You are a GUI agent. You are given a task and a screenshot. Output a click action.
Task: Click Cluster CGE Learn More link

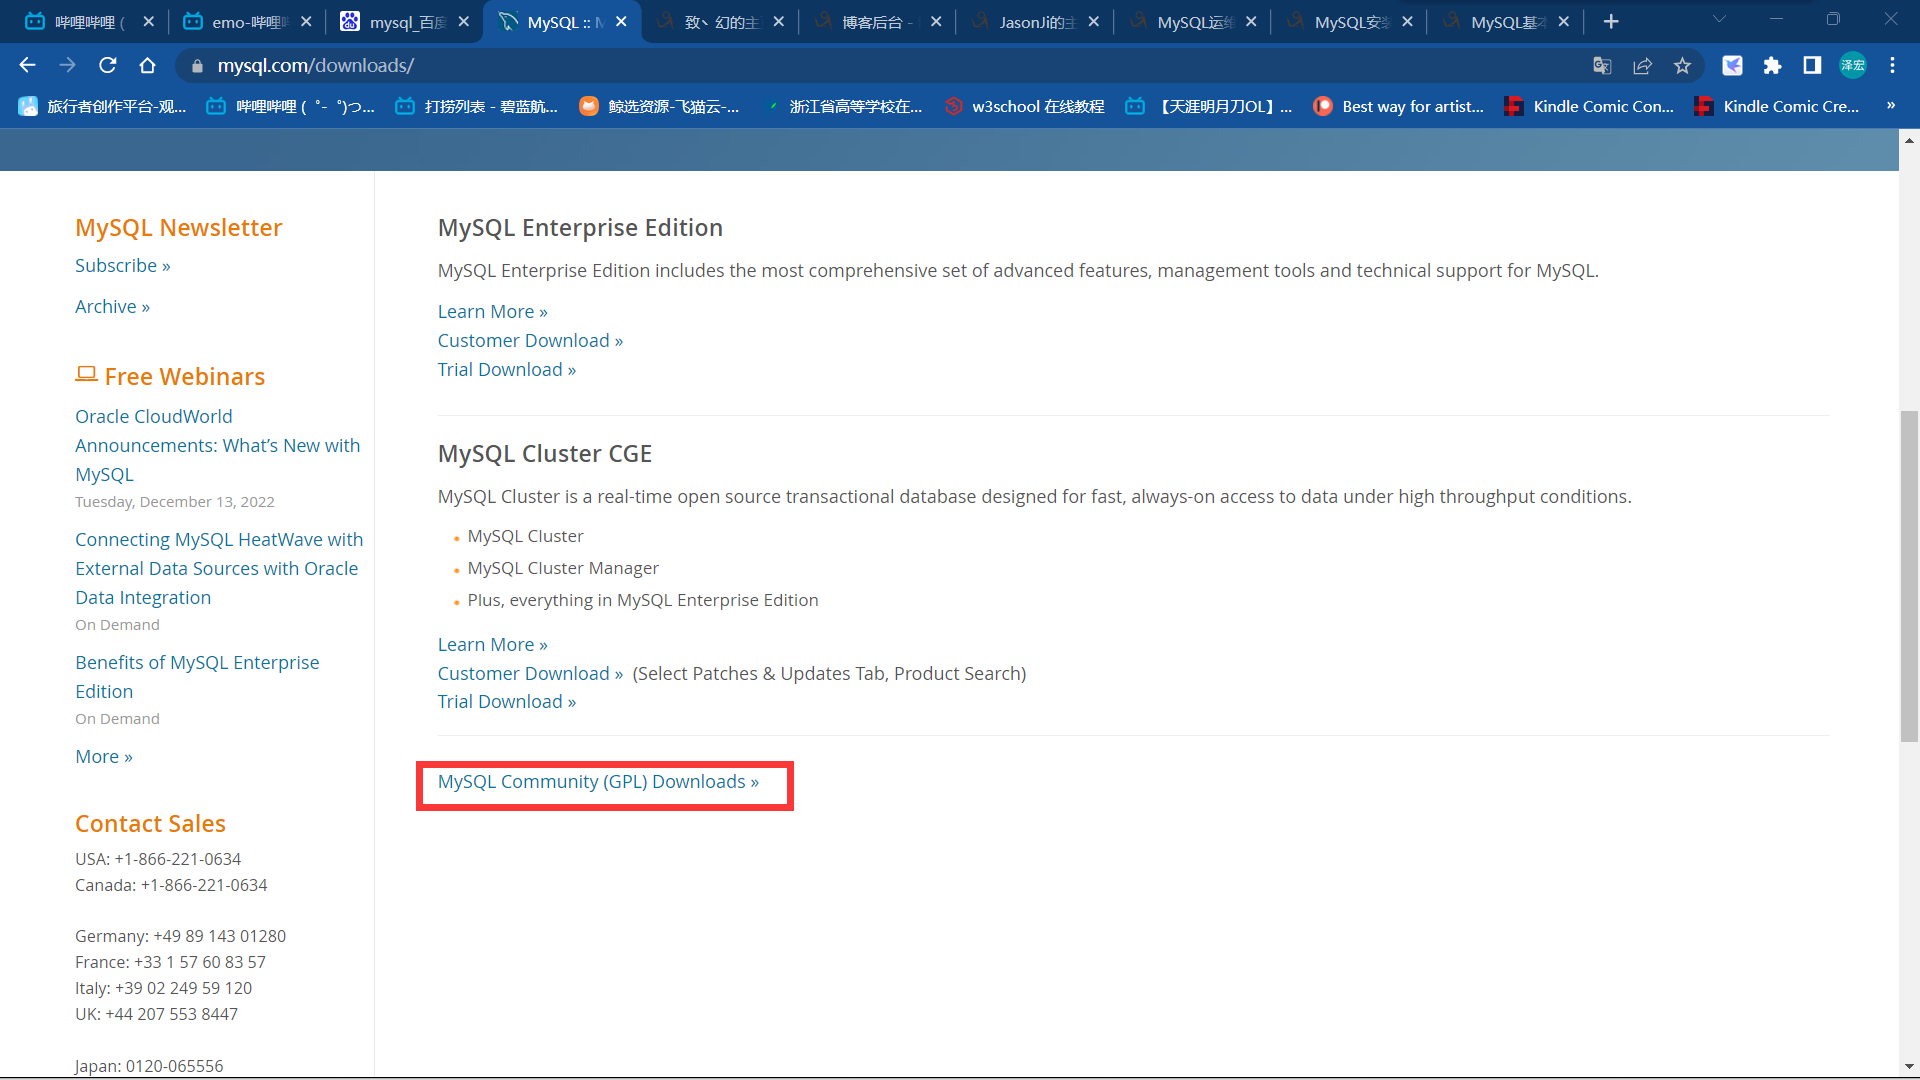tap(492, 644)
